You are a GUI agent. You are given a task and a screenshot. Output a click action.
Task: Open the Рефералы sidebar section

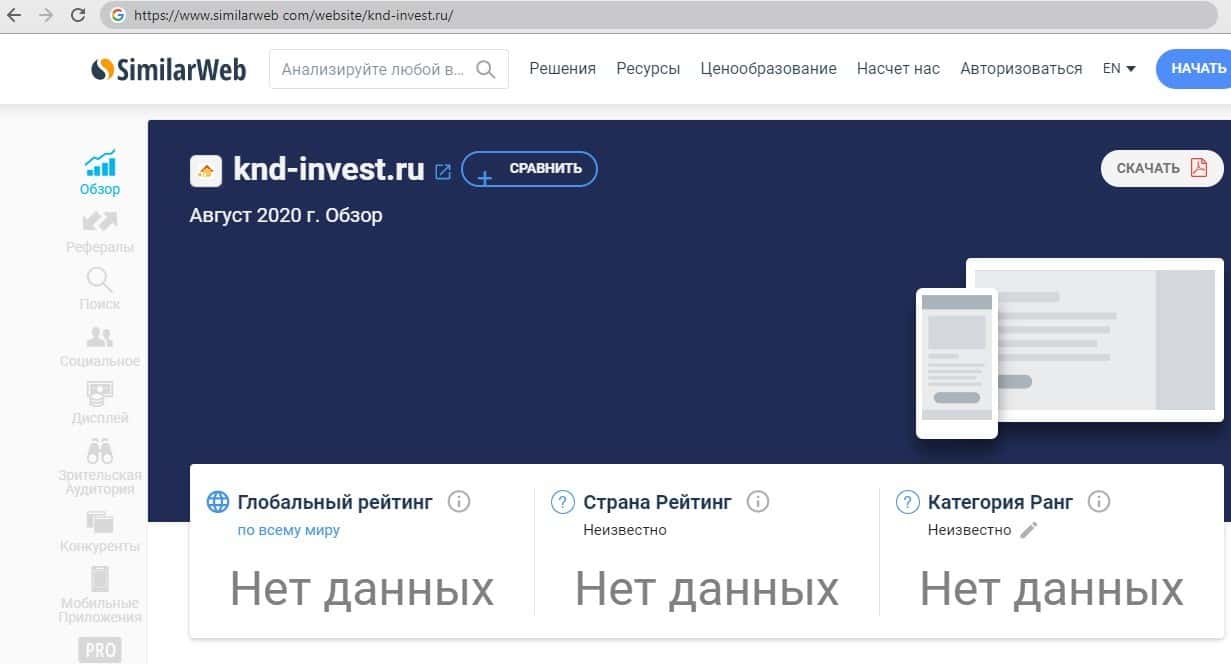tap(100, 232)
